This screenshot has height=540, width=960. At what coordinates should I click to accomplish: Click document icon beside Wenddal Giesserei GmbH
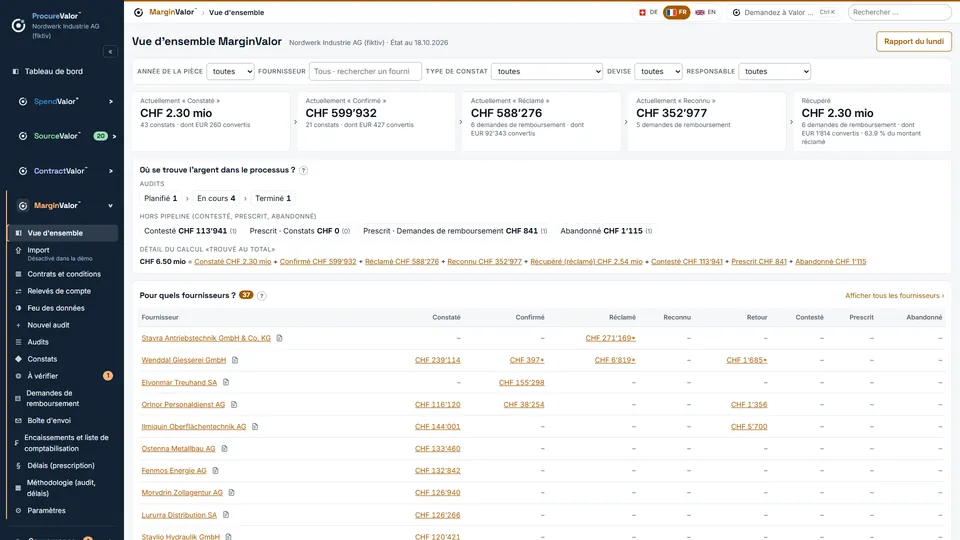click(234, 360)
